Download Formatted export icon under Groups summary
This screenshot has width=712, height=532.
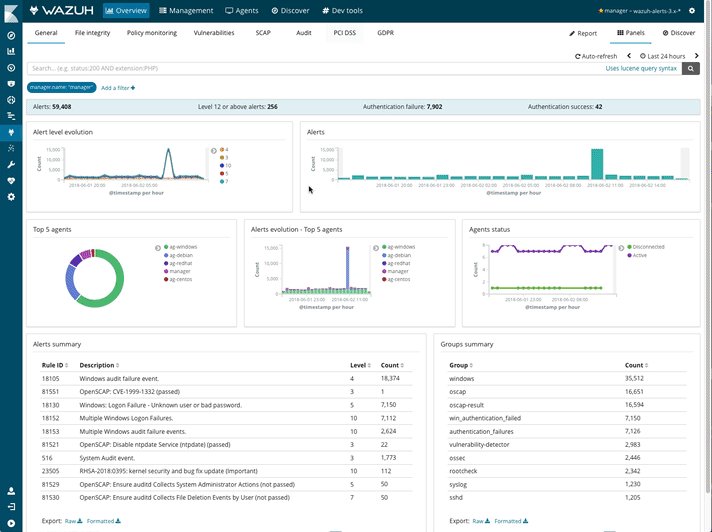tap(525, 521)
